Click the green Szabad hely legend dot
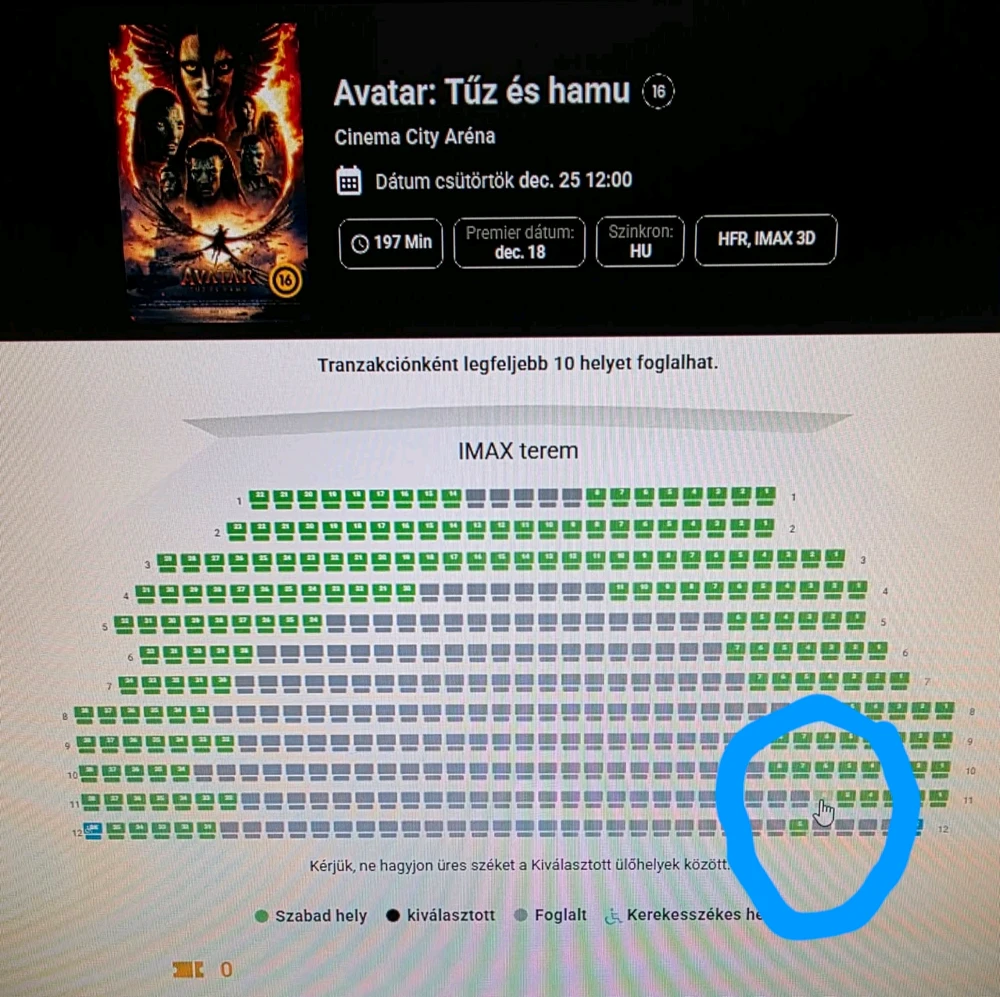Image resolution: width=1000 pixels, height=997 pixels. [261, 916]
